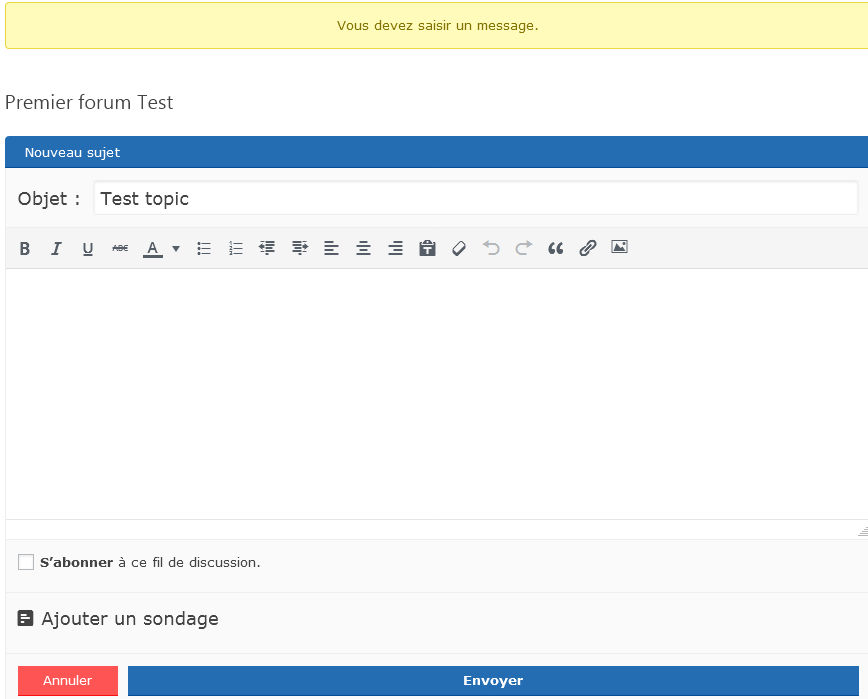This screenshot has height=699, width=868.
Task: Insert an image into the message
Action: (x=620, y=247)
